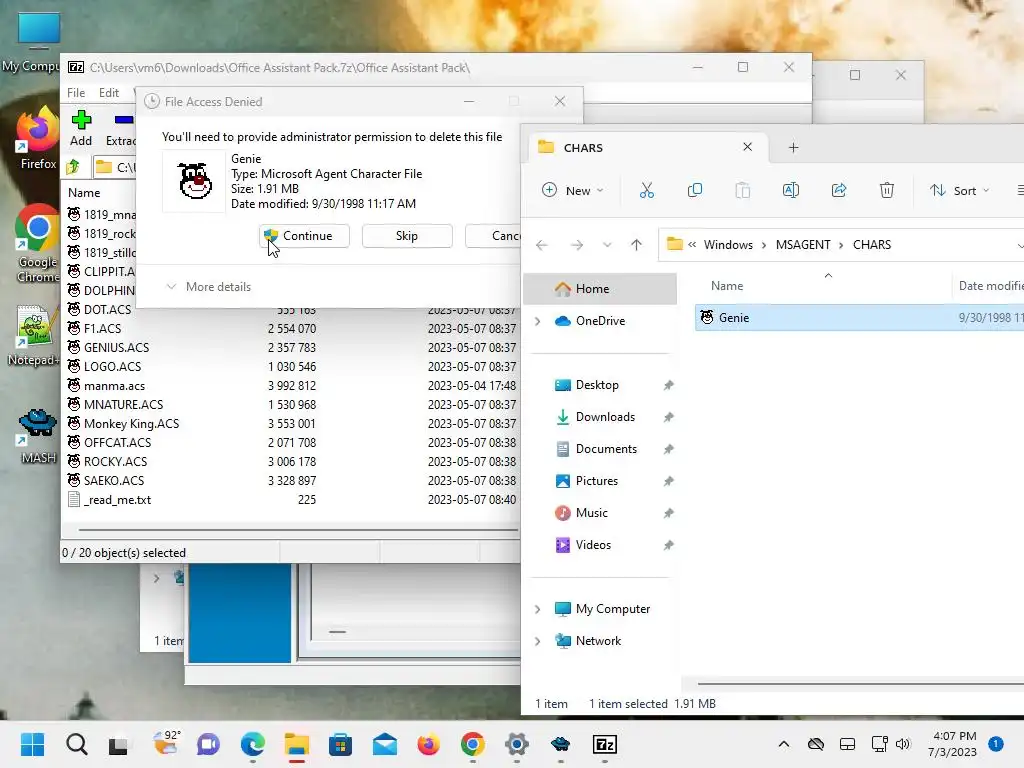
Task: Show hidden system tray icons chevron
Action: click(784, 744)
